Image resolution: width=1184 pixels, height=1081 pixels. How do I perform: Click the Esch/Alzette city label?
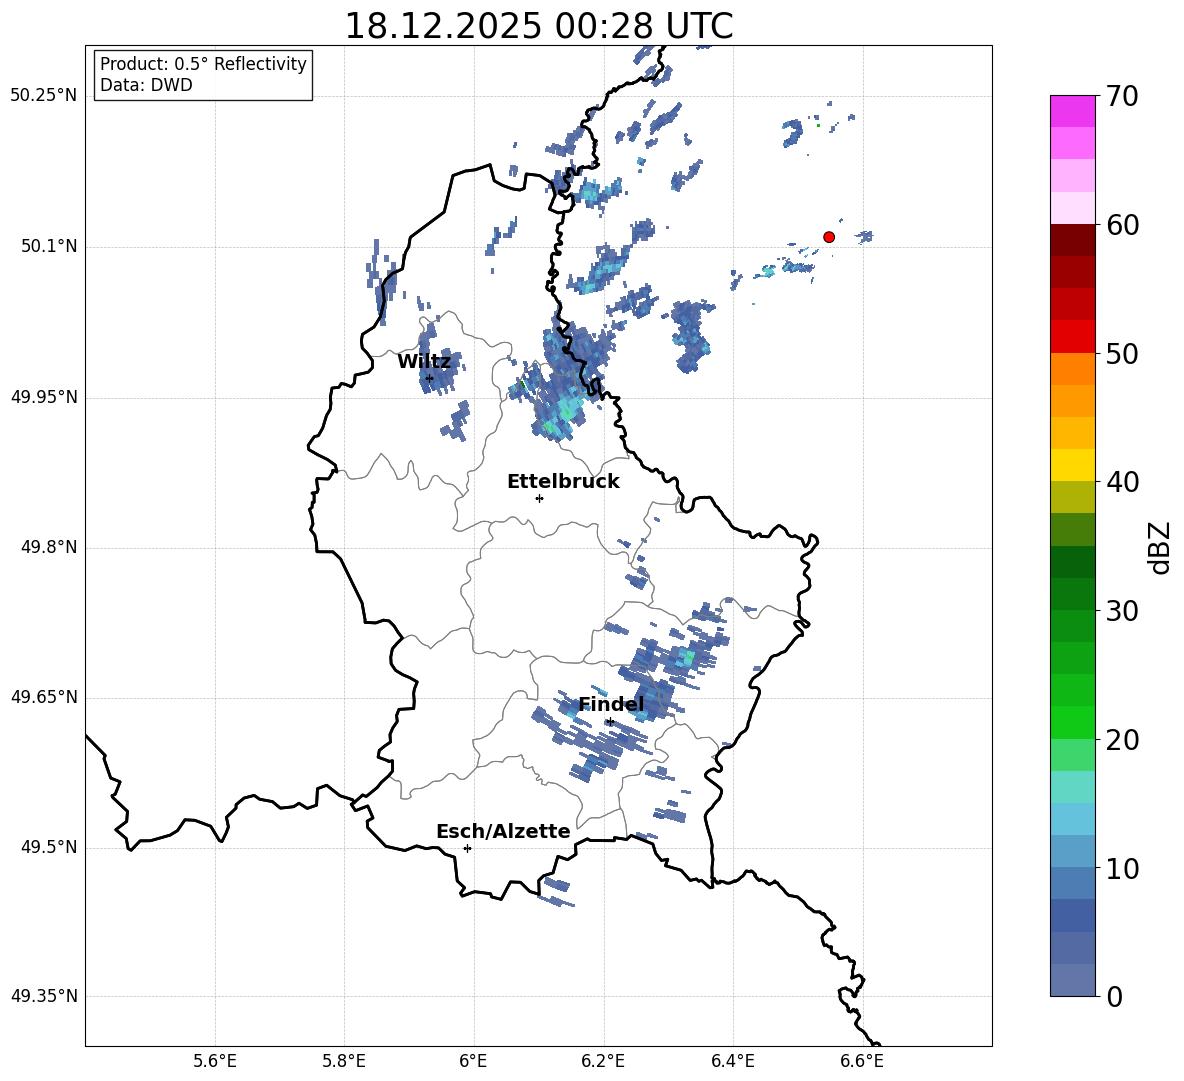(x=503, y=831)
